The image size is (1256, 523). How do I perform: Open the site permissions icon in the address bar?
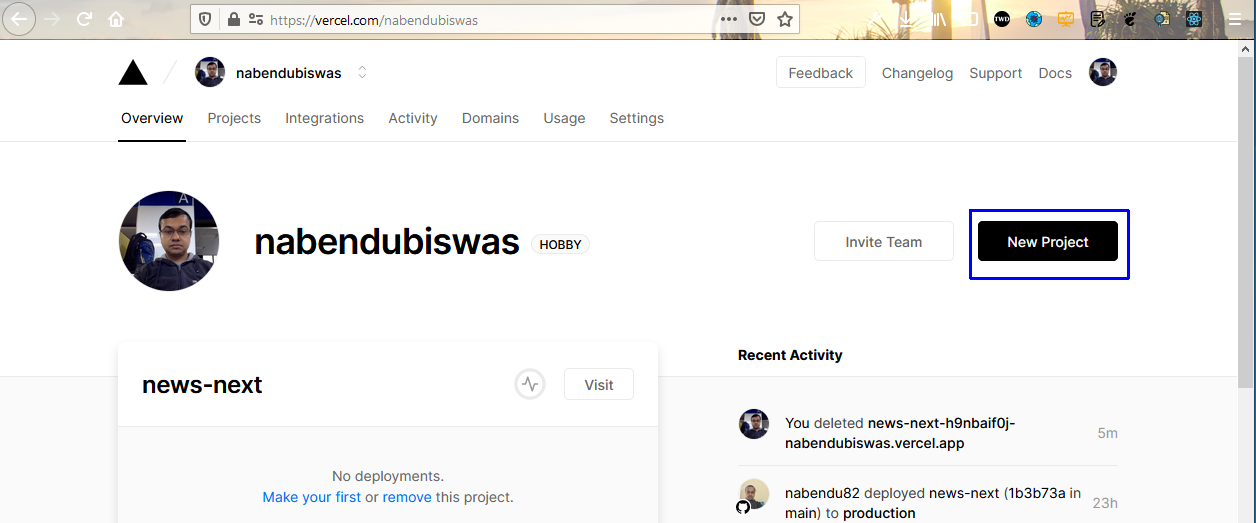[256, 19]
